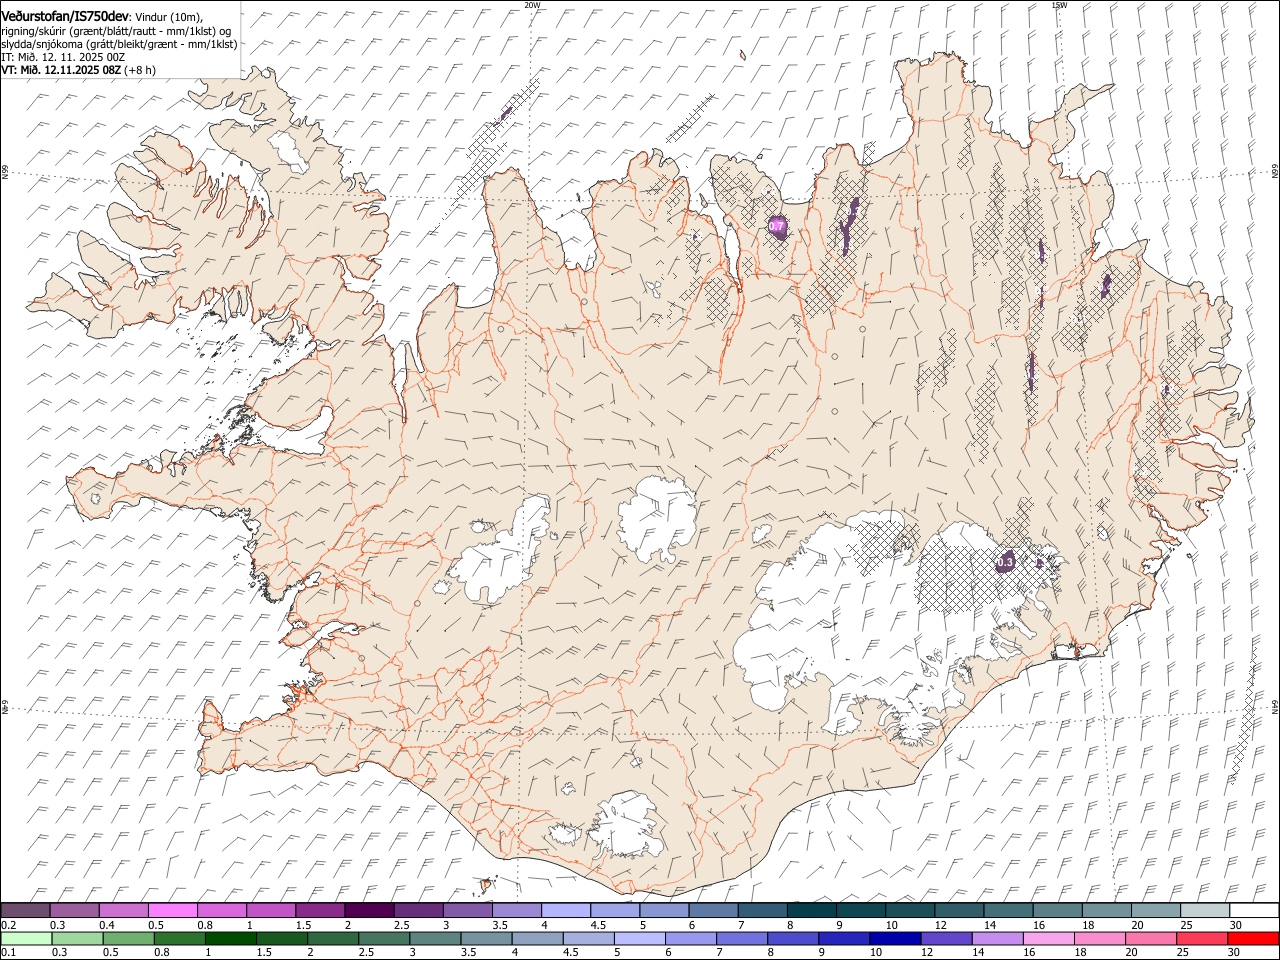Pick the top-row legend swatch starting at 6
Screen dimensions: 1280x960
[713, 910]
